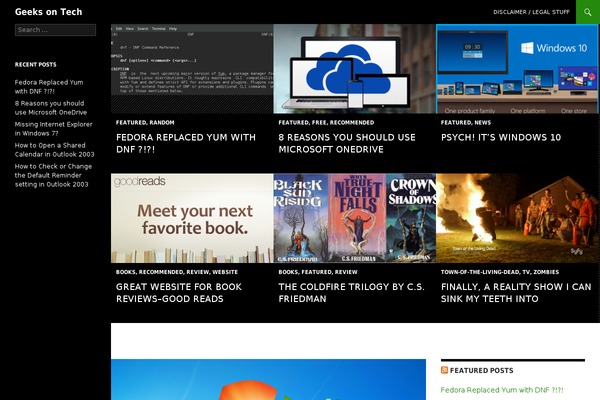
Task: Click the Windows 10 product family thumbnail
Action: 517,69
